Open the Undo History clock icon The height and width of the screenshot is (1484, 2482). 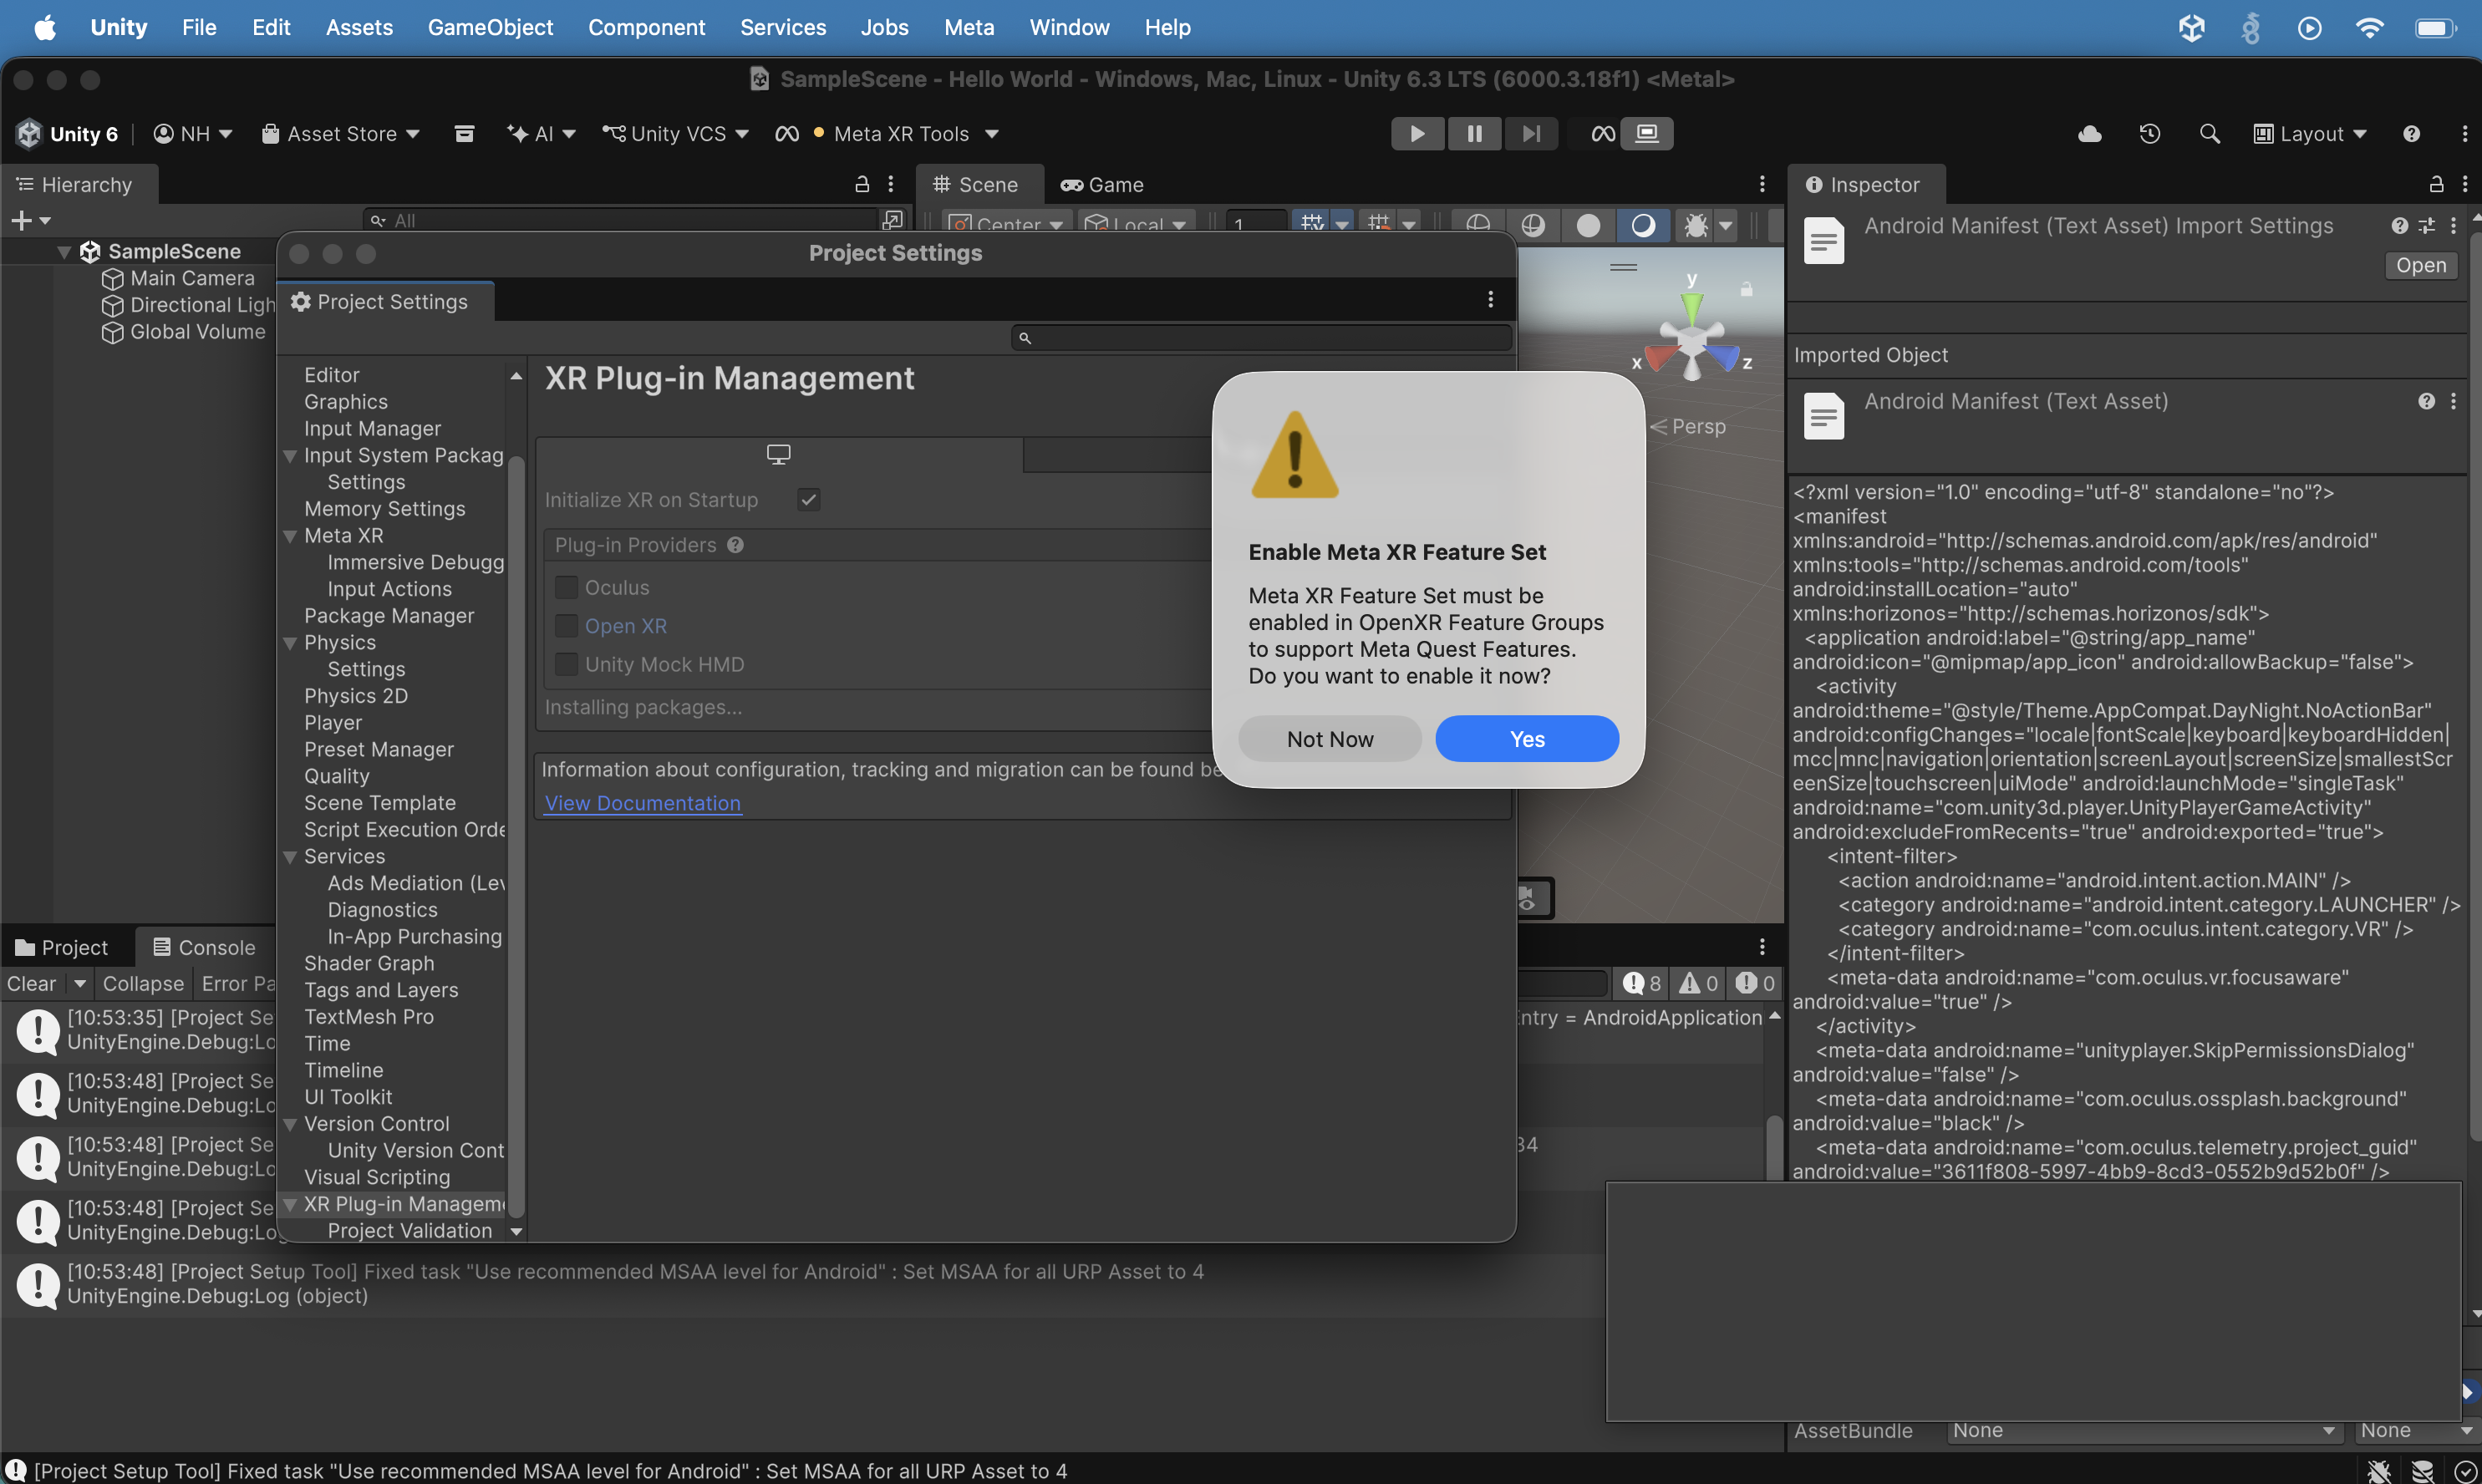[x=2149, y=133]
